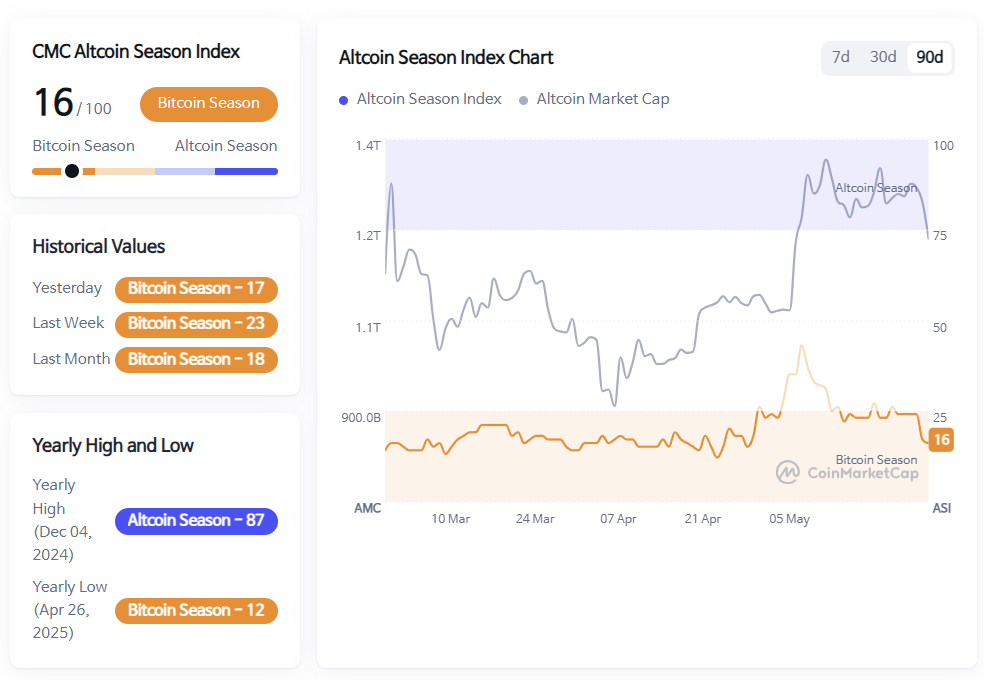
Task: Click the 10 Mar date axis label
Action: click(451, 519)
